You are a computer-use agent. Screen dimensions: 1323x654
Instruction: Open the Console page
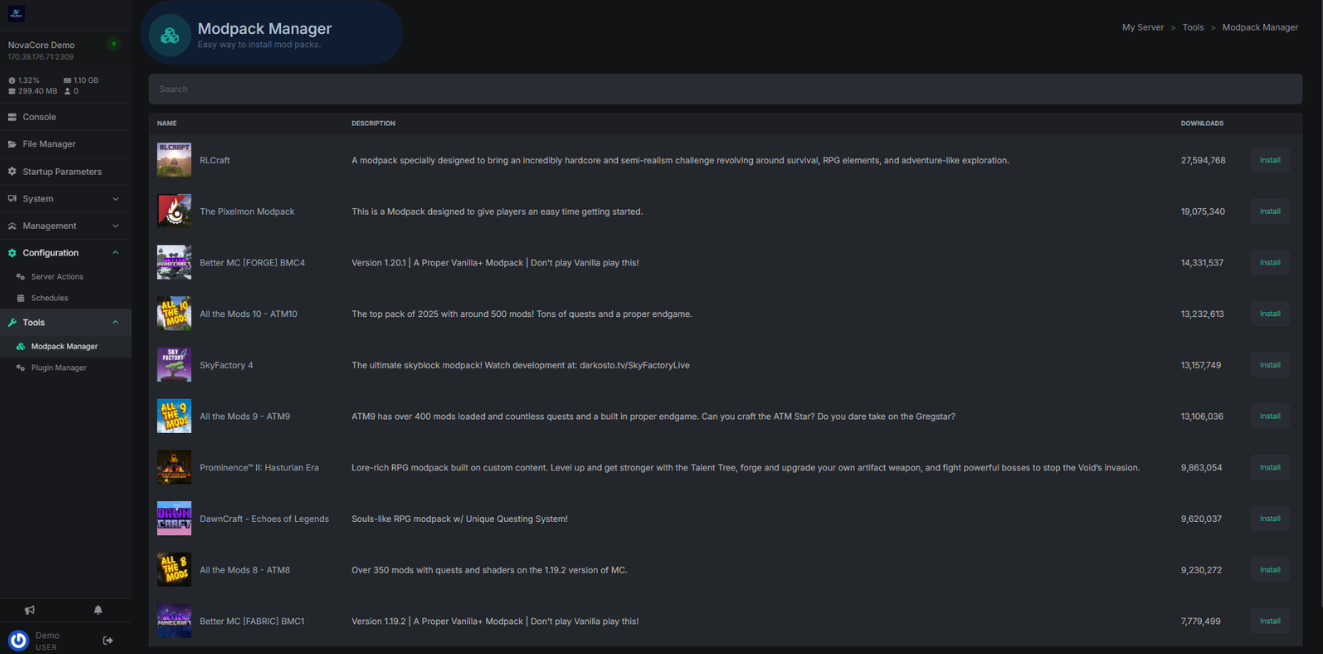pyautogui.click(x=39, y=117)
